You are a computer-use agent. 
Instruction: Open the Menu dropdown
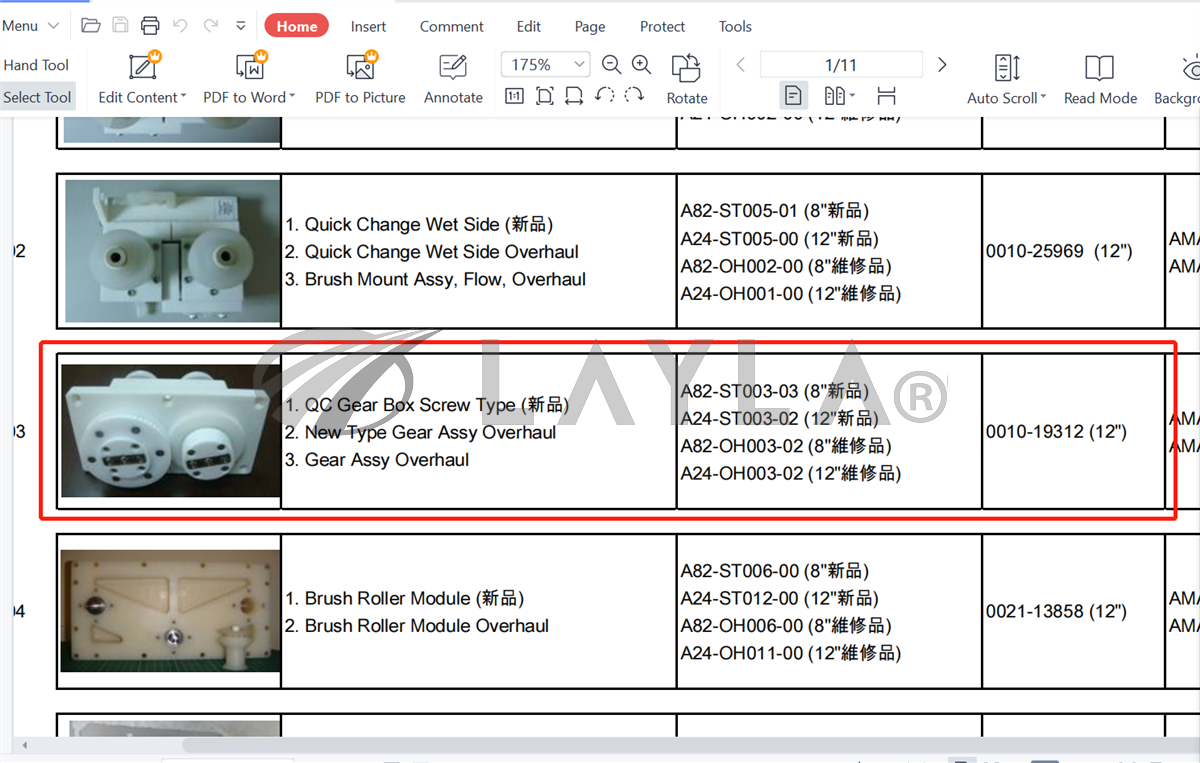point(30,26)
